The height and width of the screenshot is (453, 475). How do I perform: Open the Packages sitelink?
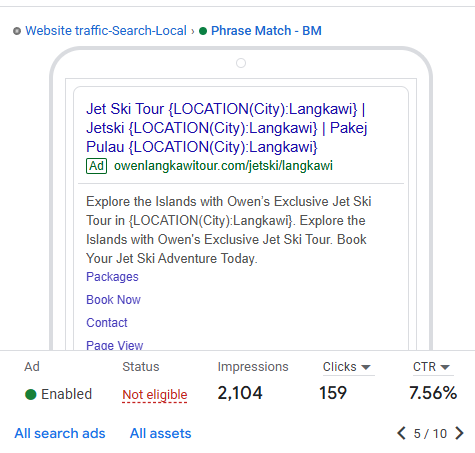tap(112, 277)
